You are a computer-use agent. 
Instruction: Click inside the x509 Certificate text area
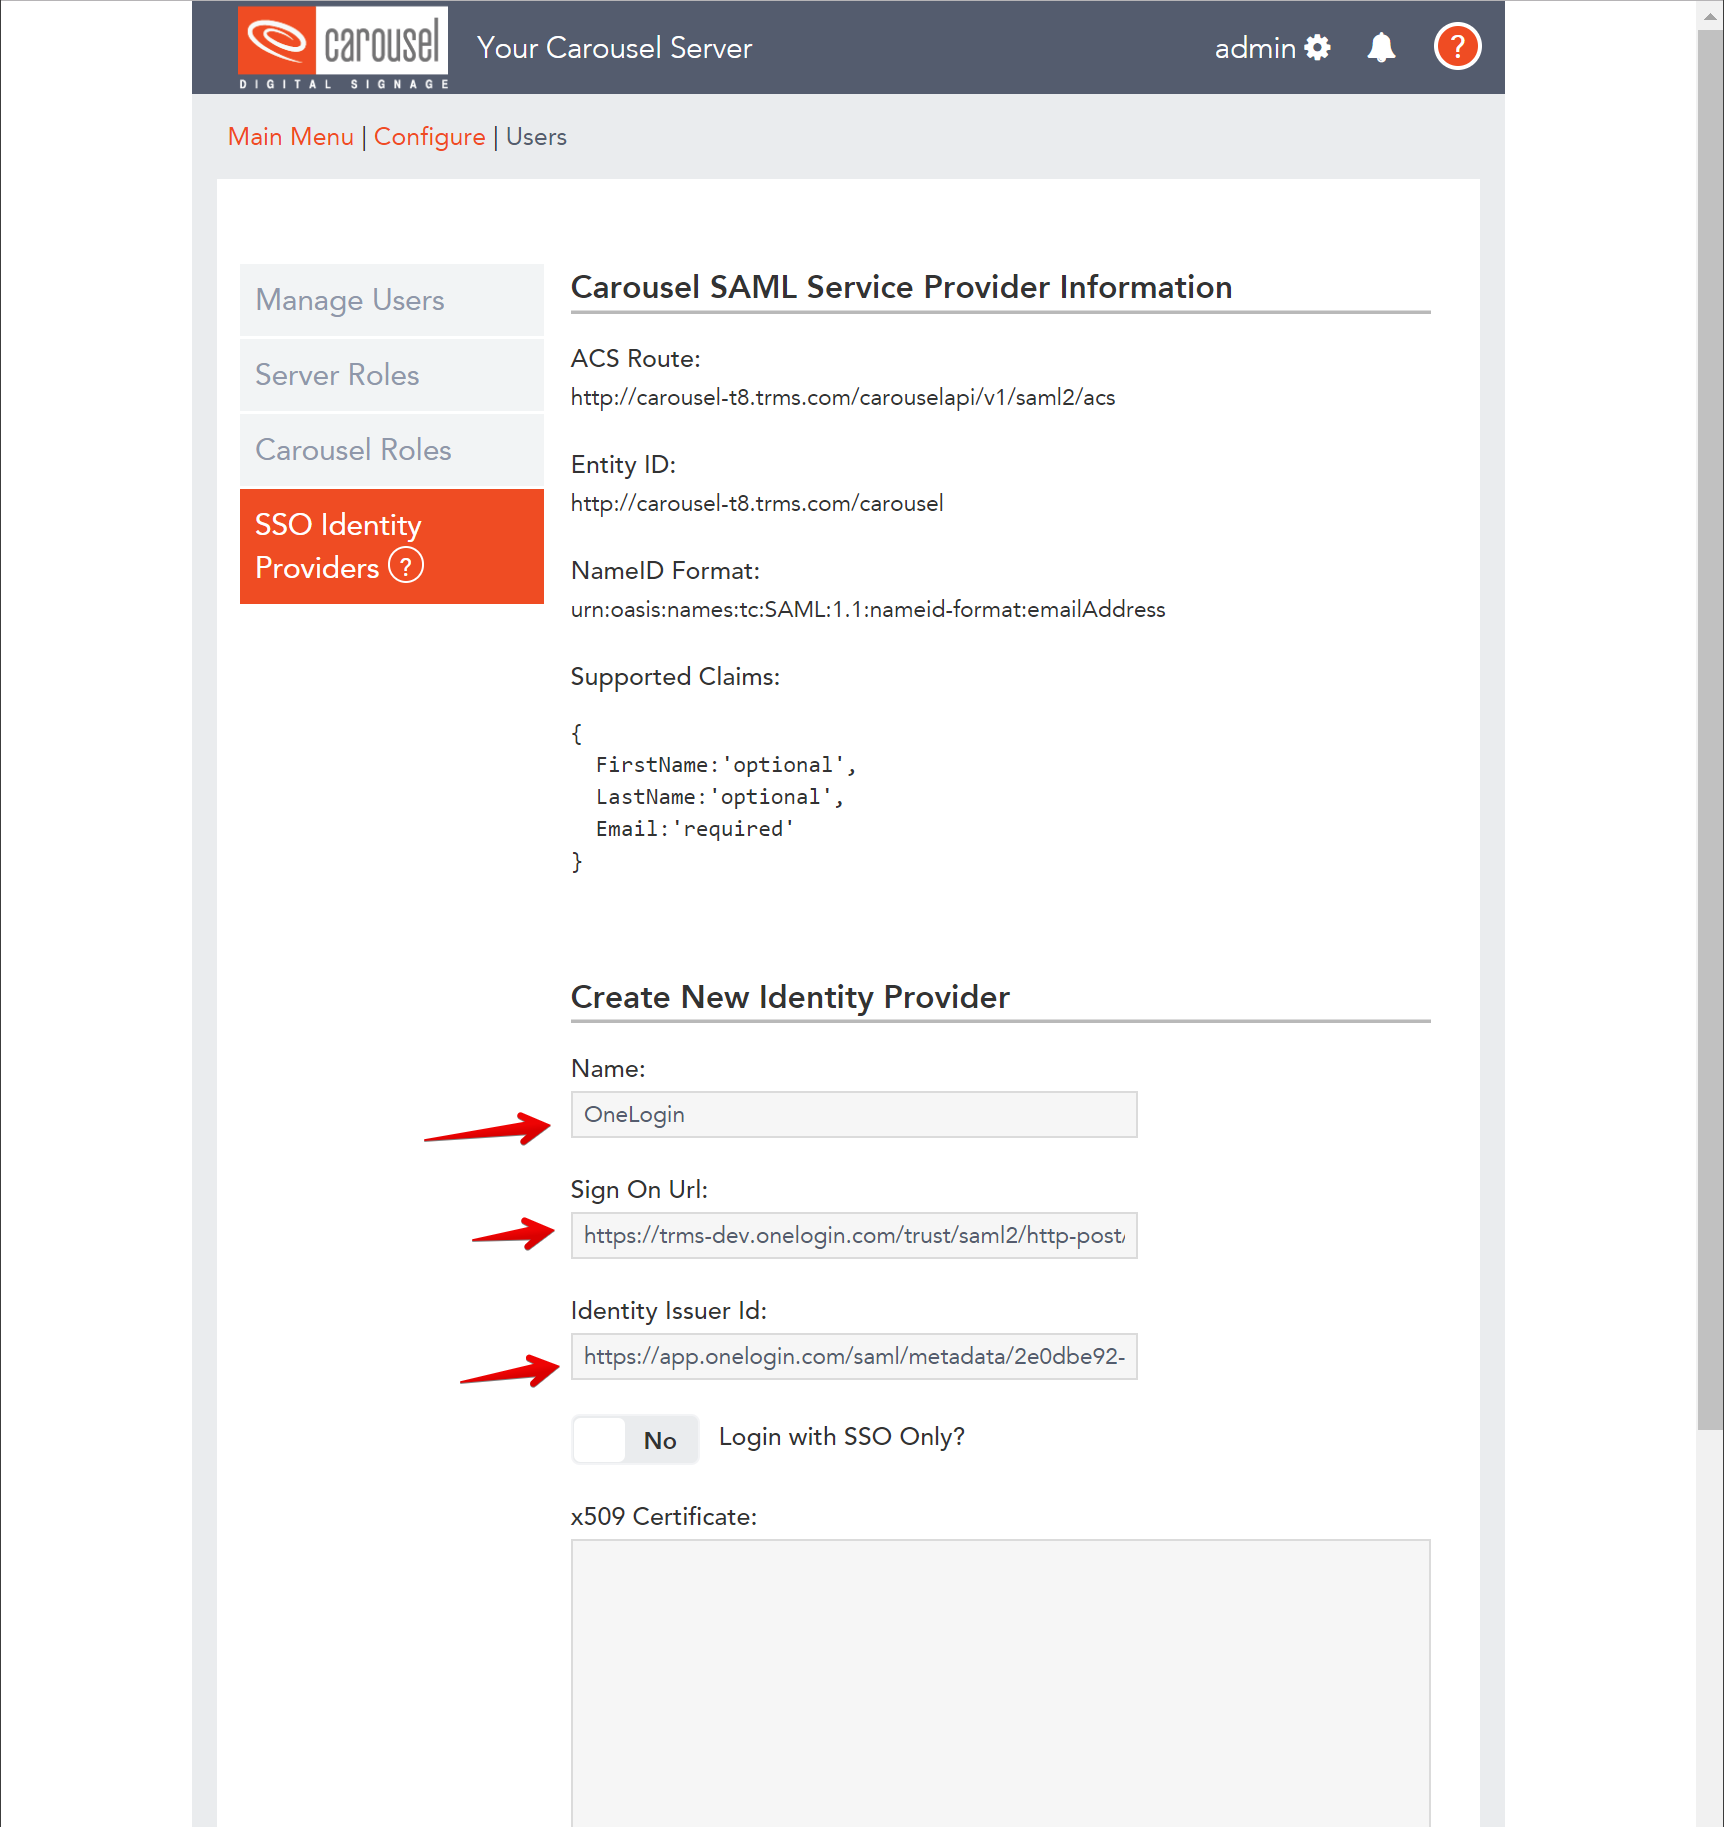tap(1001, 1683)
